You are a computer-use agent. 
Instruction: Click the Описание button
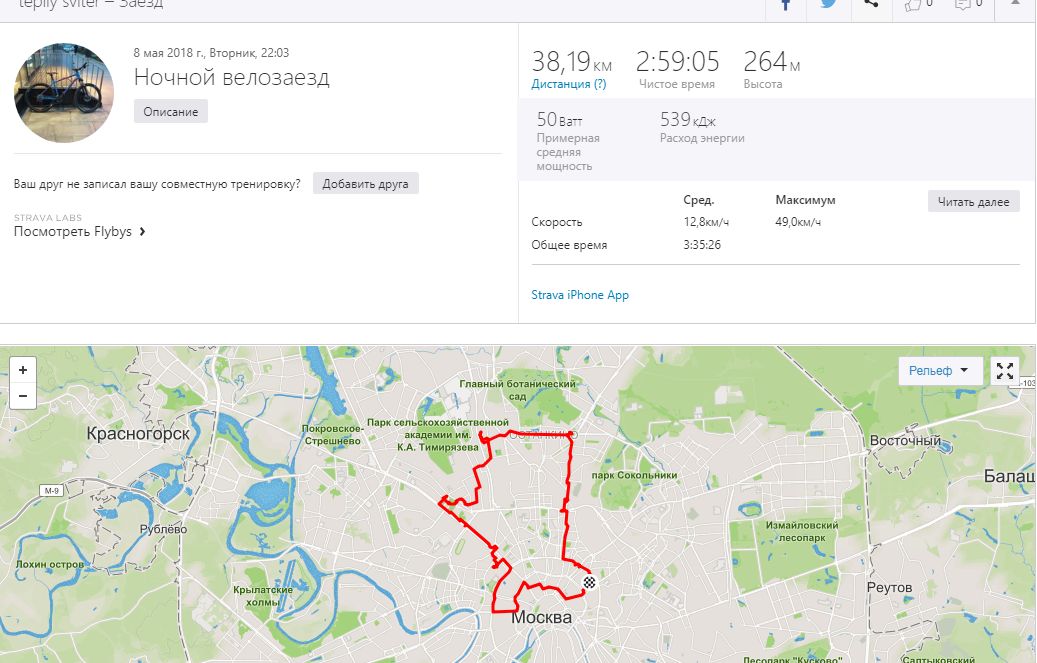point(171,111)
